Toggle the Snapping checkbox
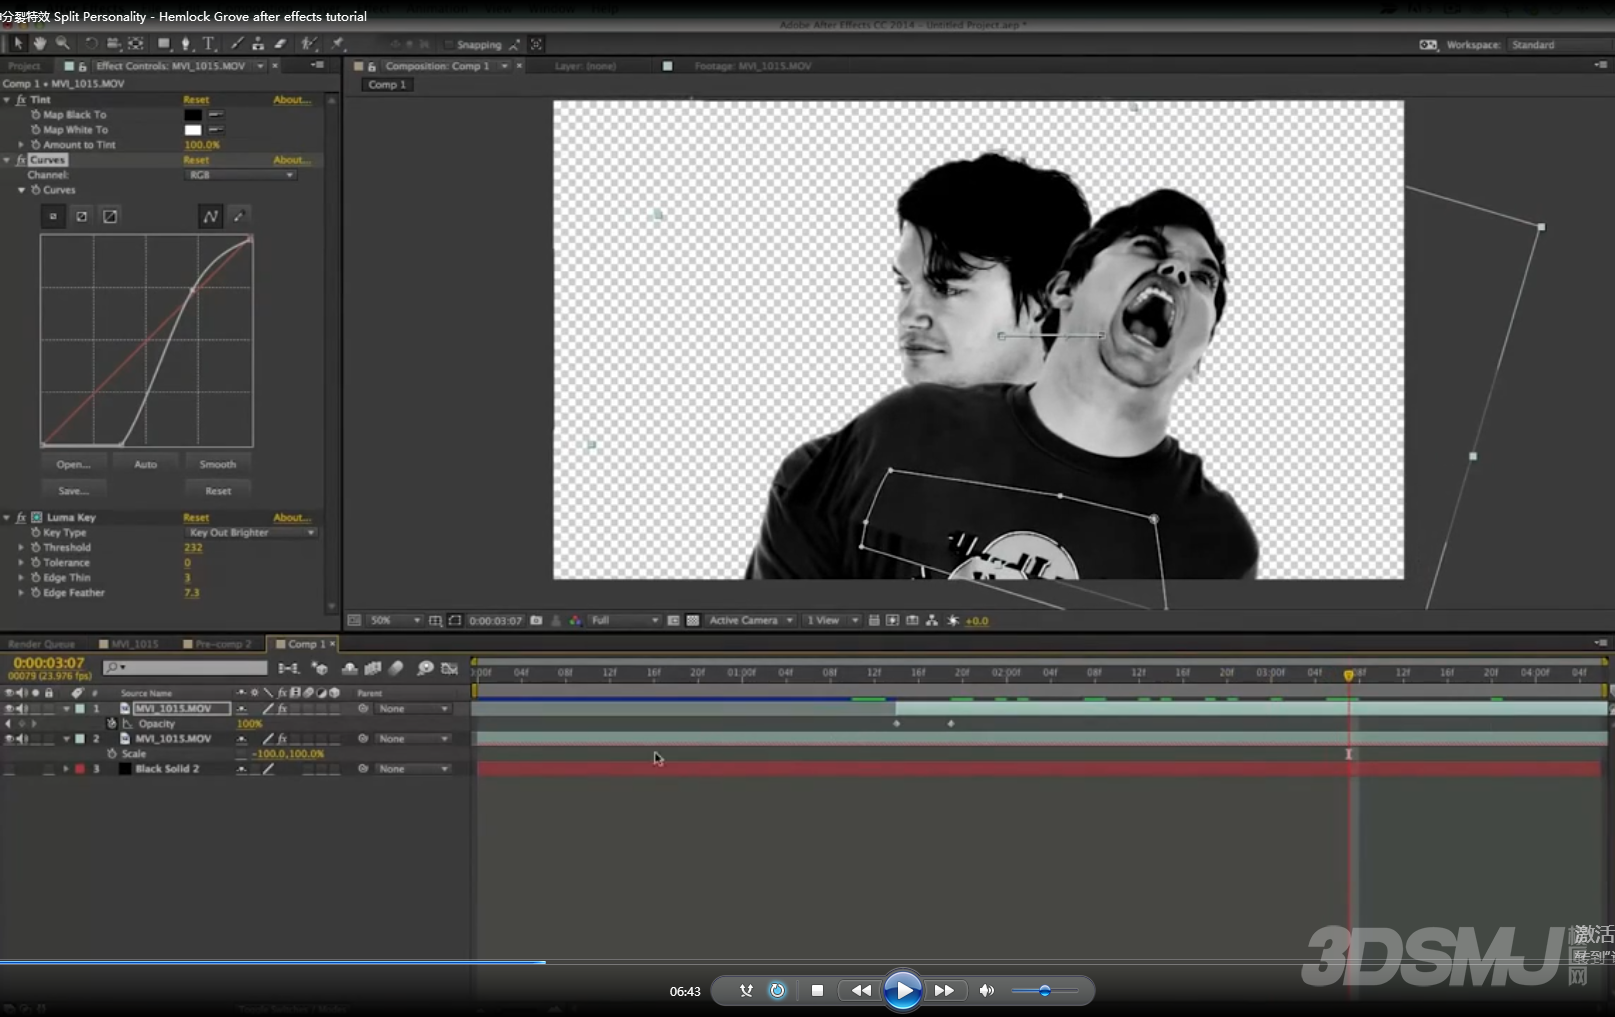Viewport: 1615px width, 1017px height. click(x=449, y=45)
